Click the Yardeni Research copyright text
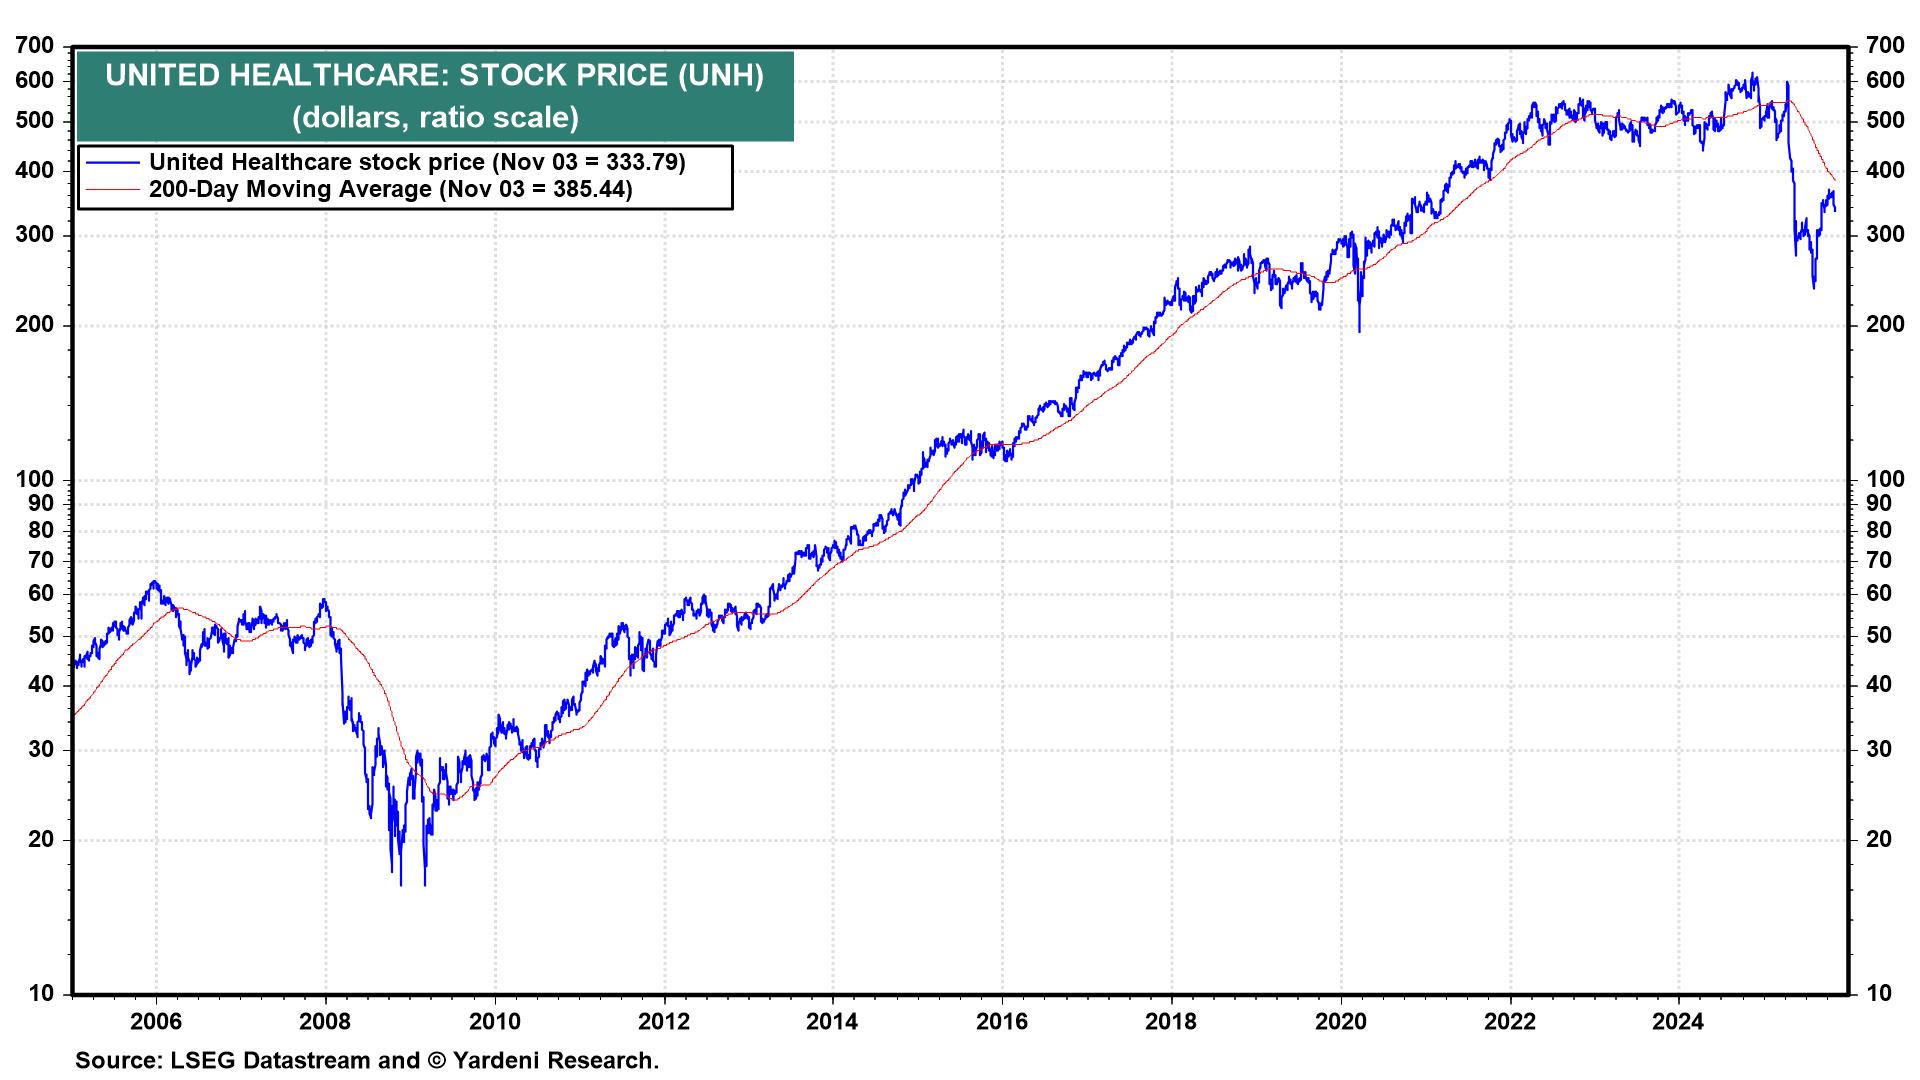The width and height of the screenshot is (1920, 1080). click(556, 1061)
